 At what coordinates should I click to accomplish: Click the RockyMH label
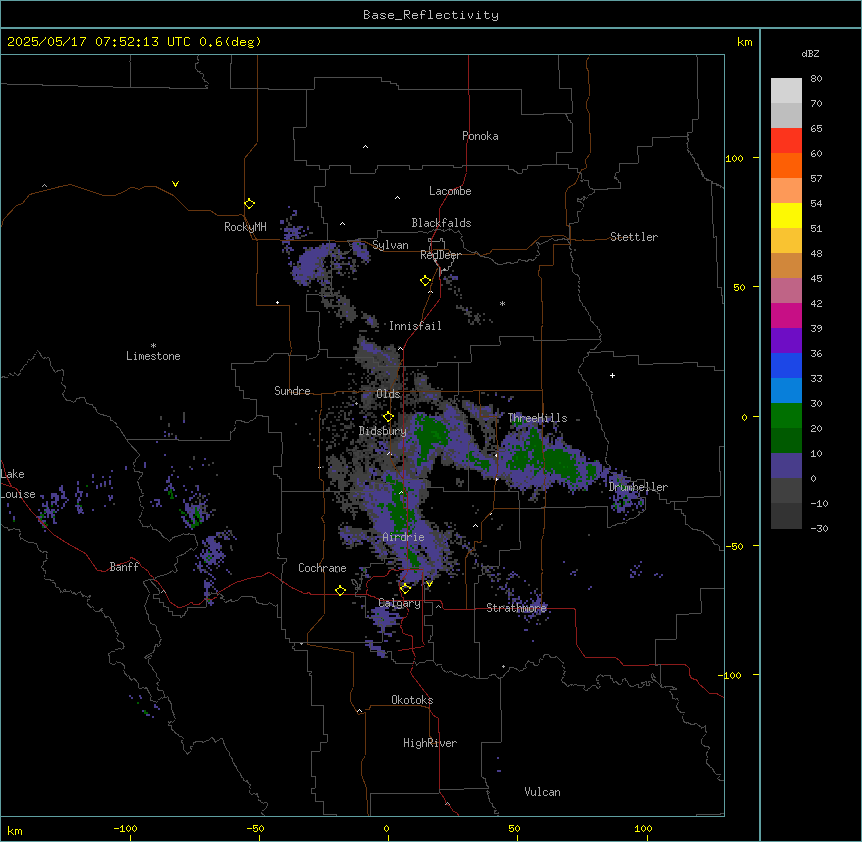pyautogui.click(x=245, y=227)
